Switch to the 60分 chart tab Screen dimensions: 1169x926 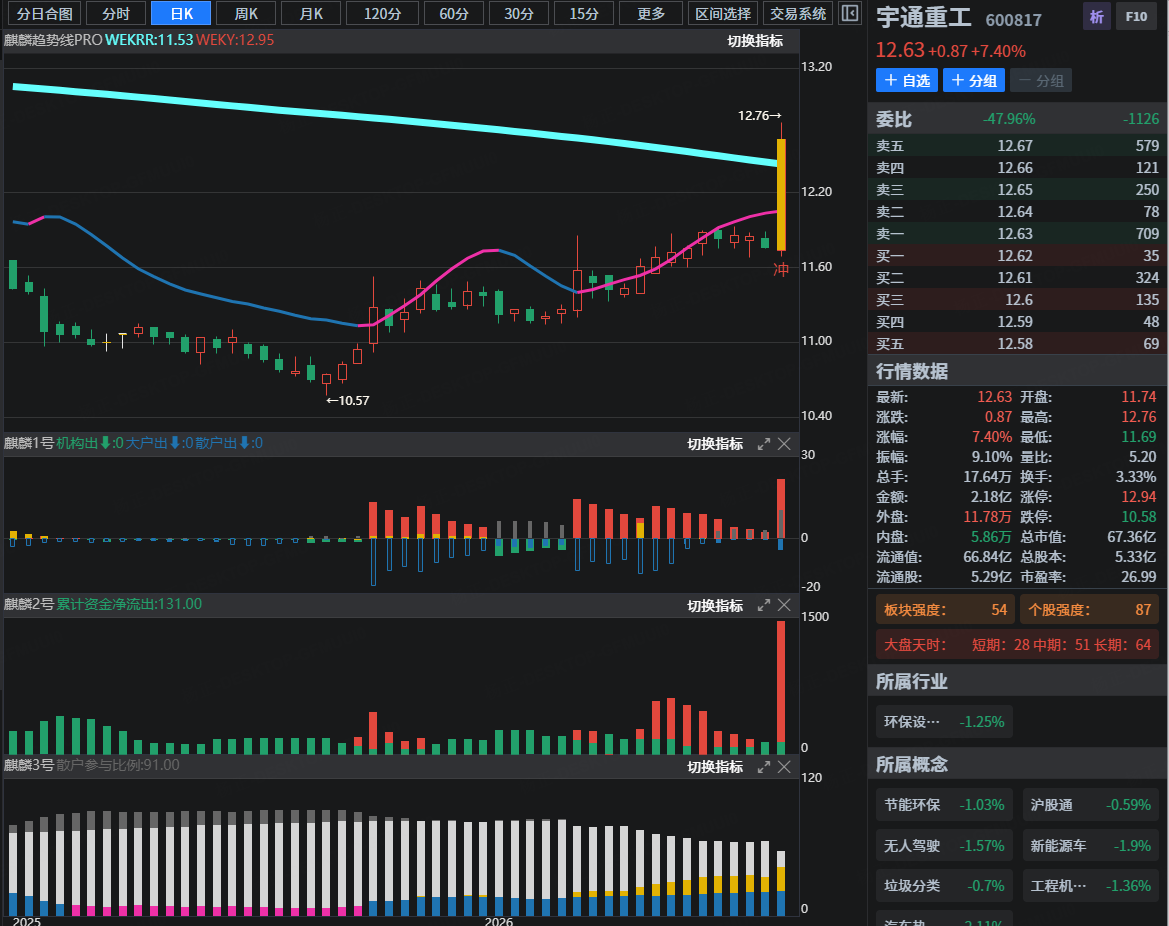point(454,13)
